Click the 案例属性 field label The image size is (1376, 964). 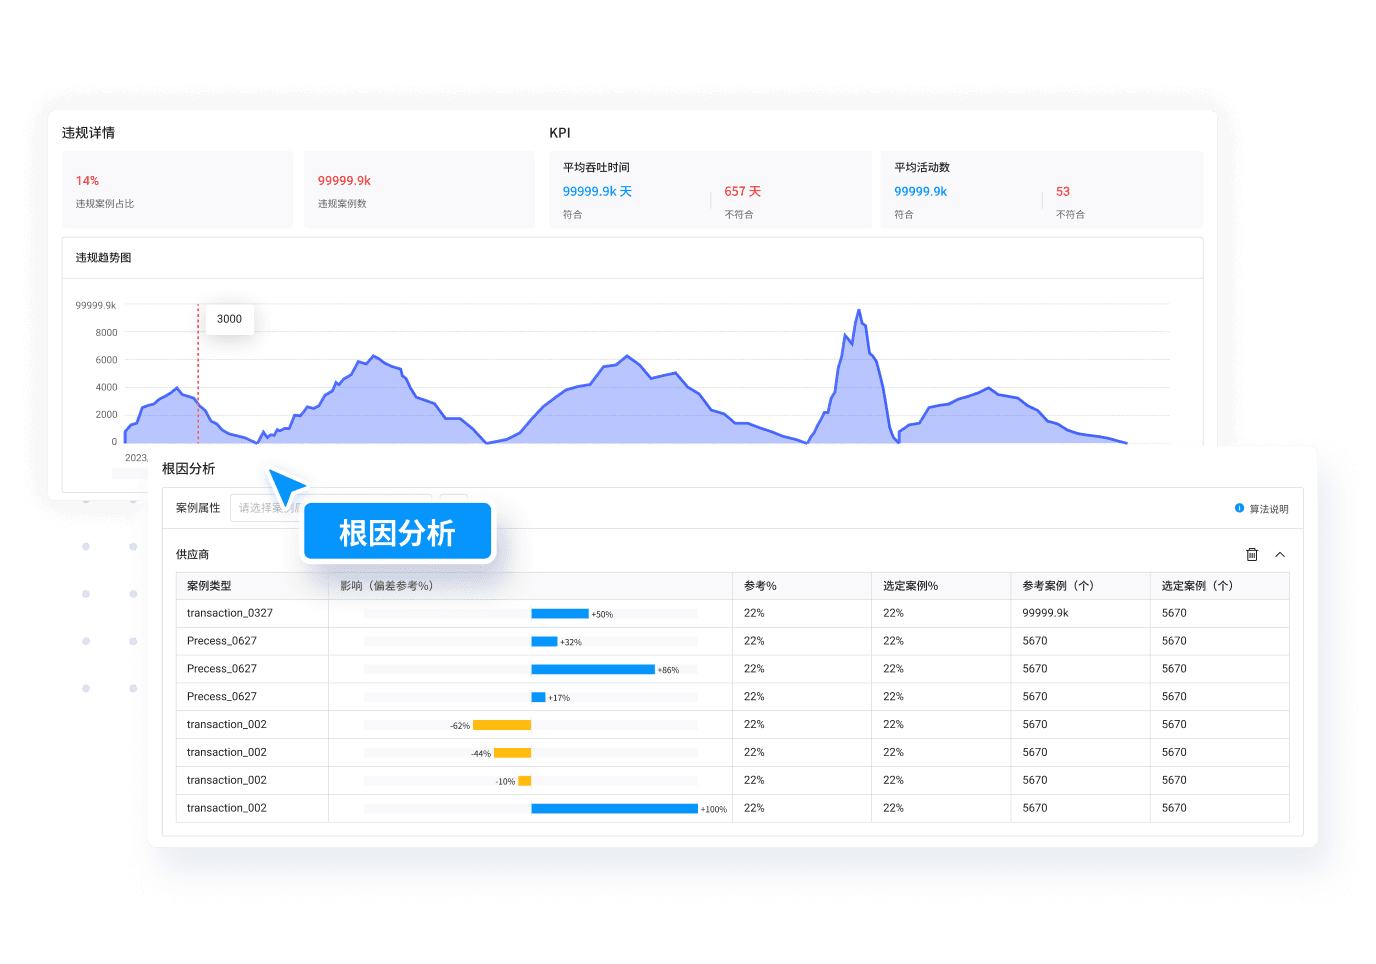(x=198, y=508)
